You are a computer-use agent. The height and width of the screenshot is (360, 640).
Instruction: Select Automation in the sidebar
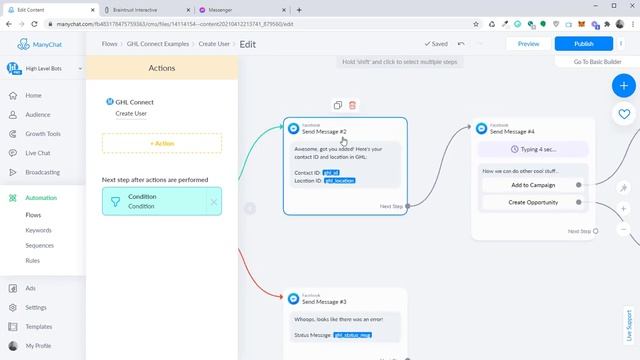41,198
